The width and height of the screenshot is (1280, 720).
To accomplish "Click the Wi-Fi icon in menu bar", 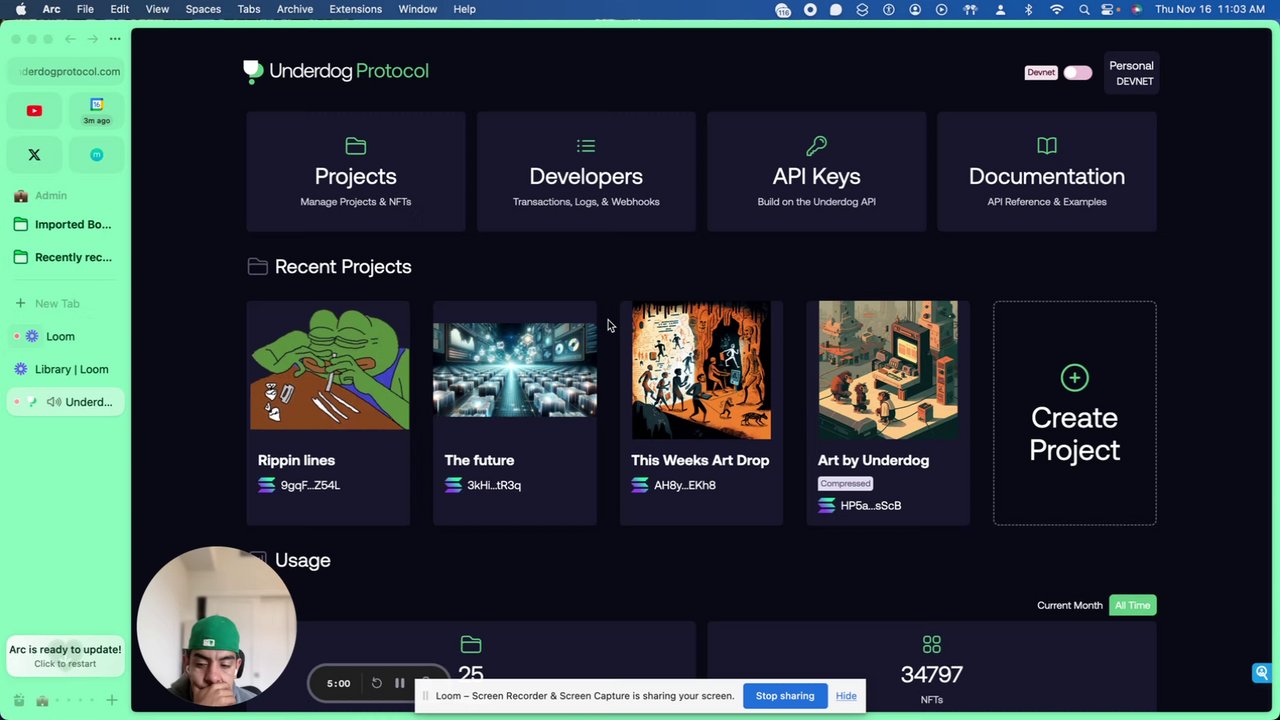I will point(1057,9).
